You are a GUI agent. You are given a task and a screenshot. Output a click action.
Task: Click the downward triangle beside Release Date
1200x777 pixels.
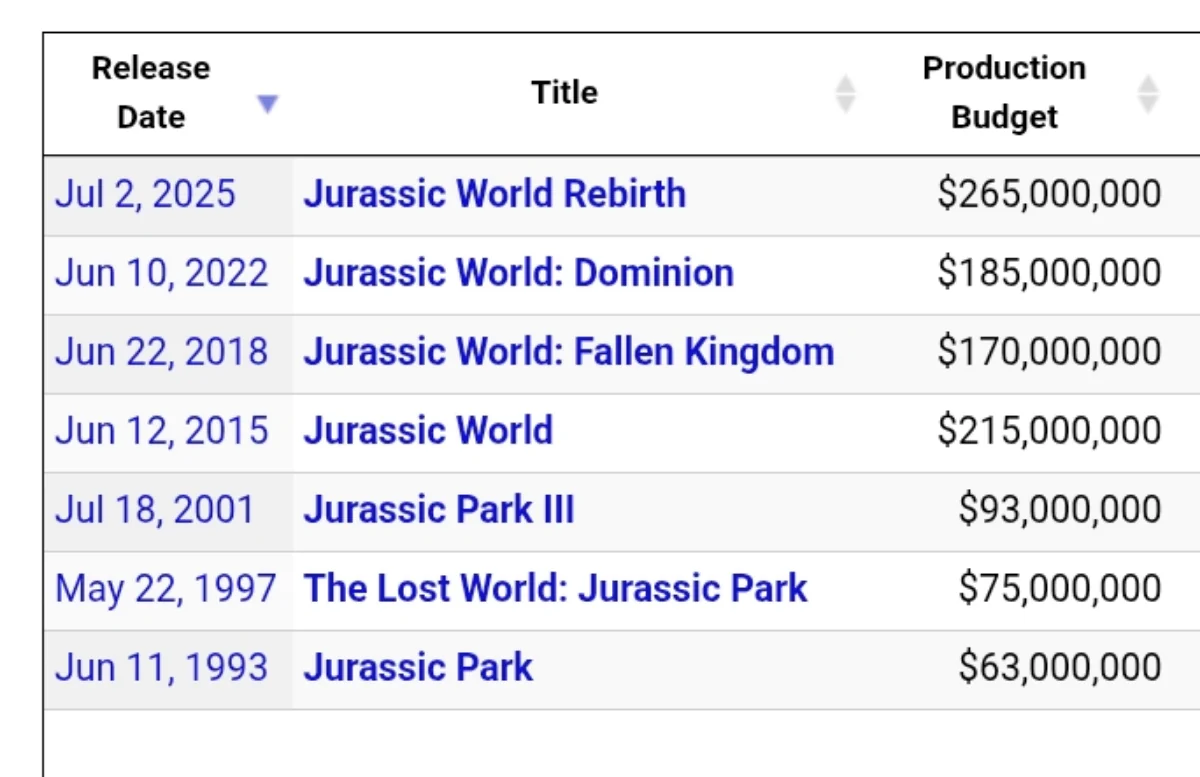[267, 103]
